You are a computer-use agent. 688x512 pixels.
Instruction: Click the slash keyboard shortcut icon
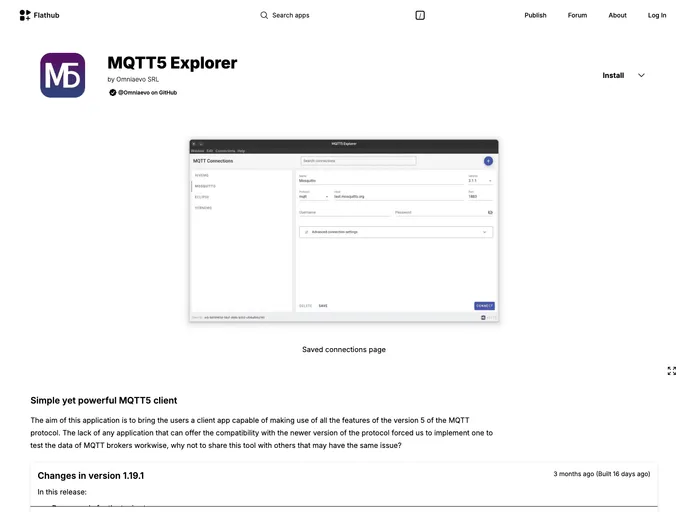click(420, 15)
